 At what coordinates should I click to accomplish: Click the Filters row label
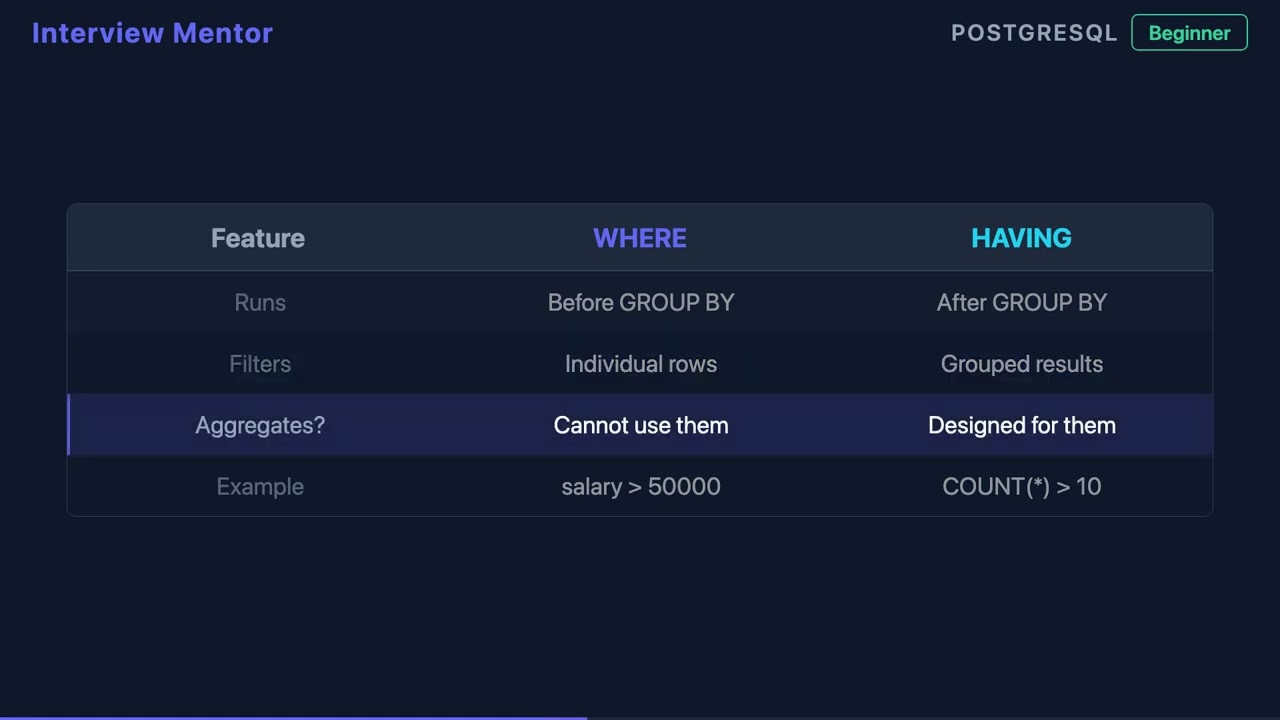260,364
